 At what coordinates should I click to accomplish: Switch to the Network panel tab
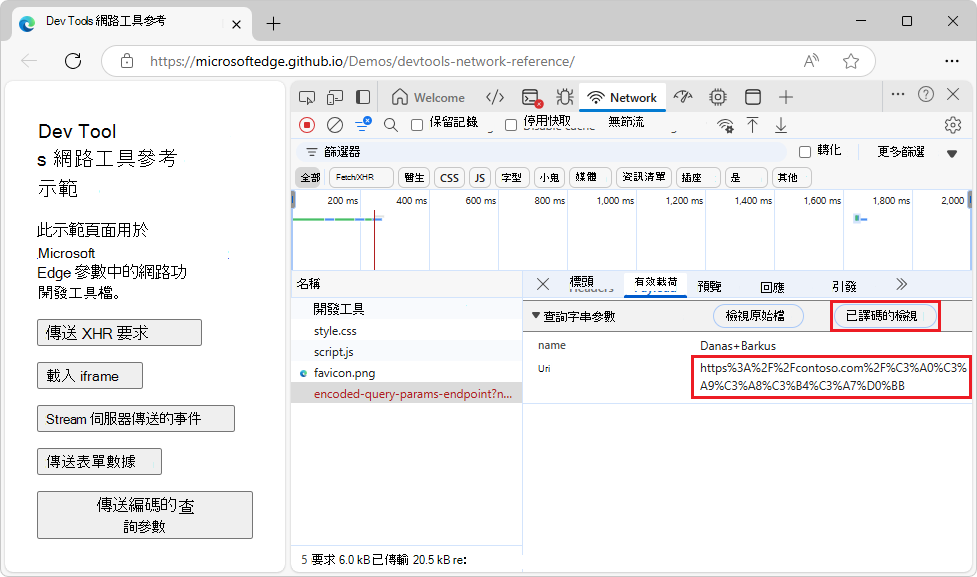(622, 97)
